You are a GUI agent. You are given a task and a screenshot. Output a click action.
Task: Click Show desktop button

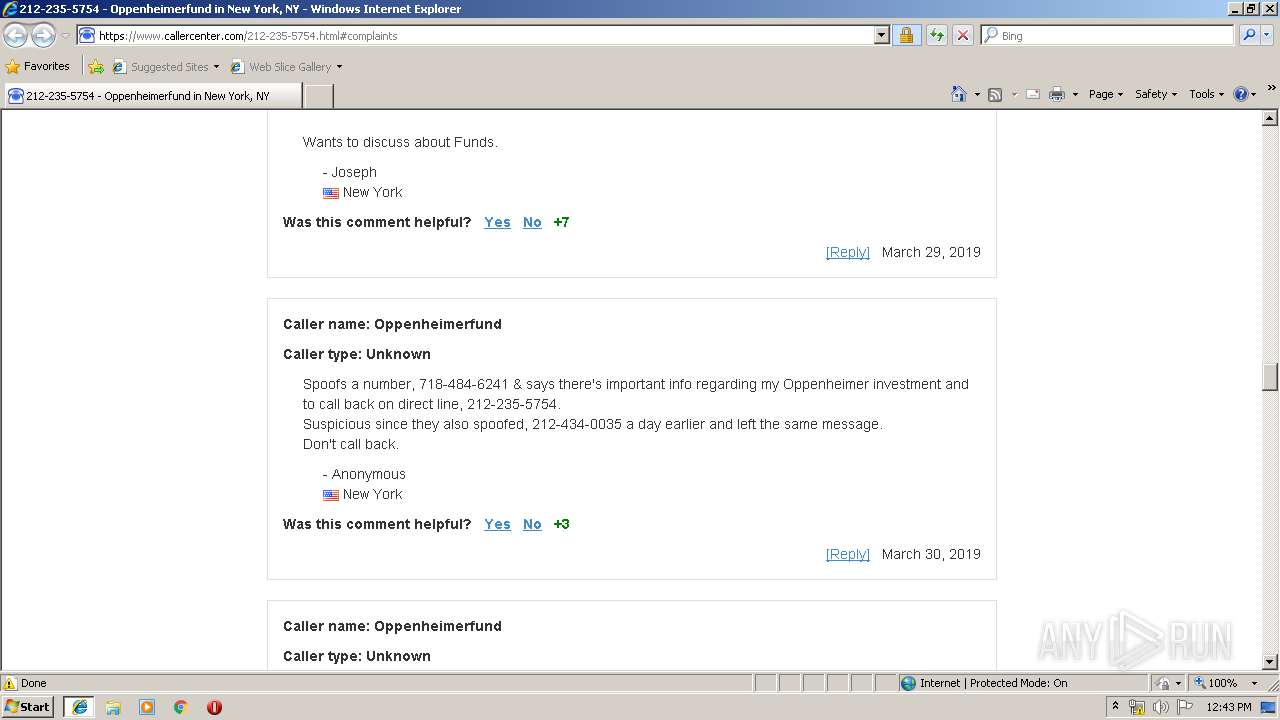[x=1270, y=707]
